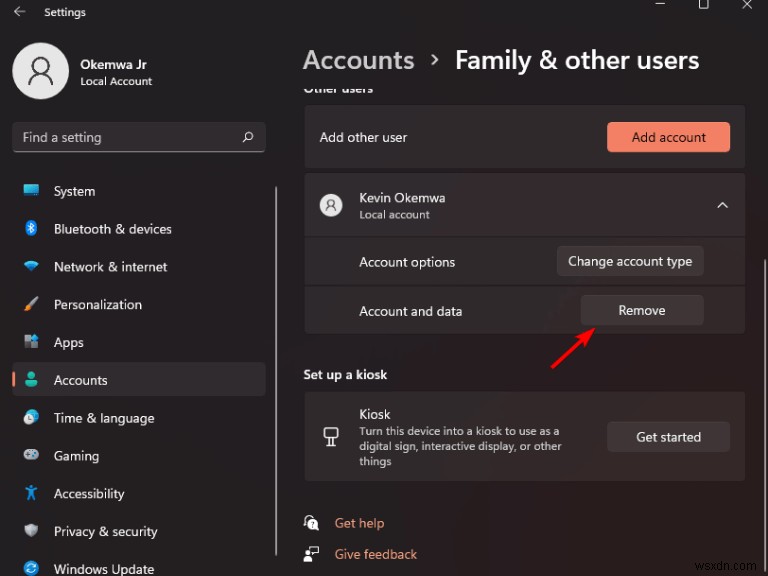Go to Apps settings
The height and width of the screenshot is (576, 768).
[x=139, y=342]
